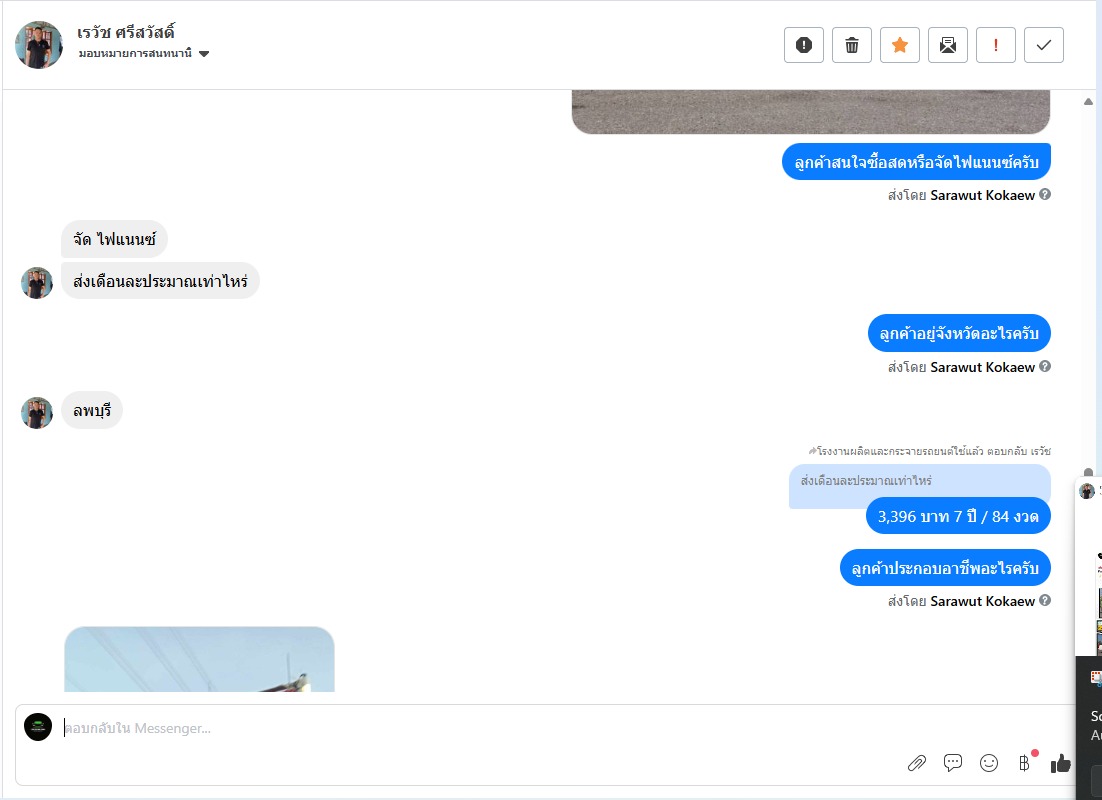Click the scroll up arrow of chat

point(1088,102)
